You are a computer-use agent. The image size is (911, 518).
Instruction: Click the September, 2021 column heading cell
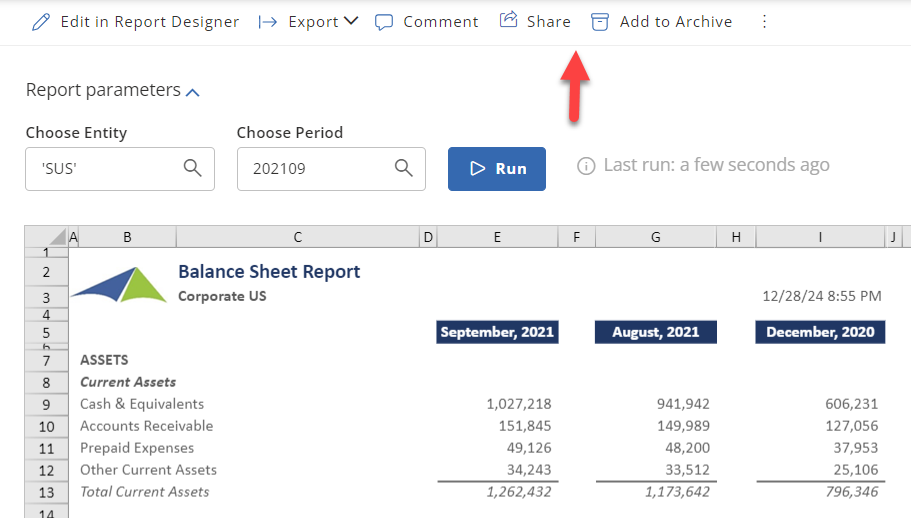497,332
